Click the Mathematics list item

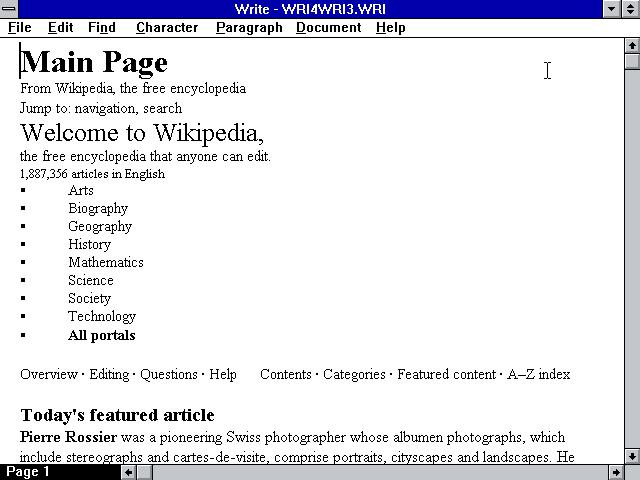pyautogui.click(x=106, y=262)
